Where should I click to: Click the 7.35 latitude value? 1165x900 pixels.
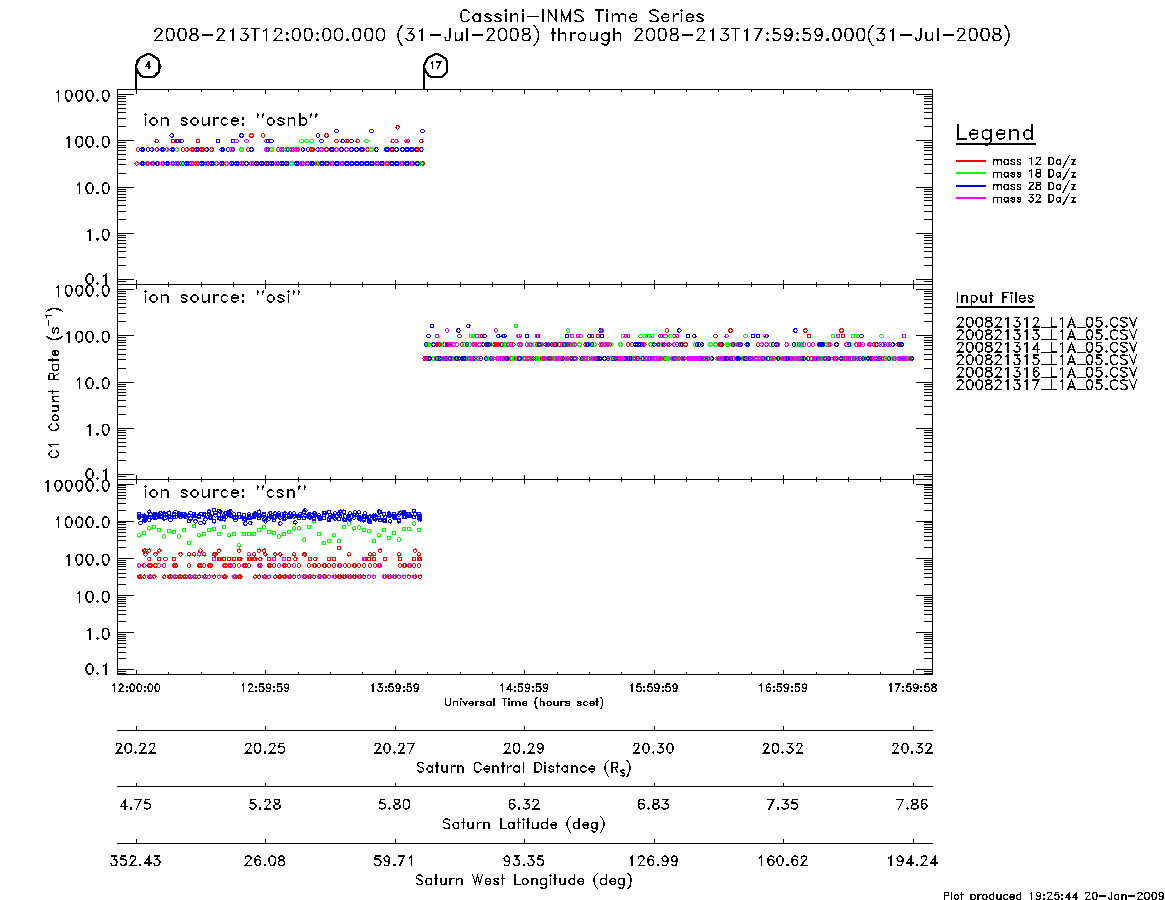[782, 805]
